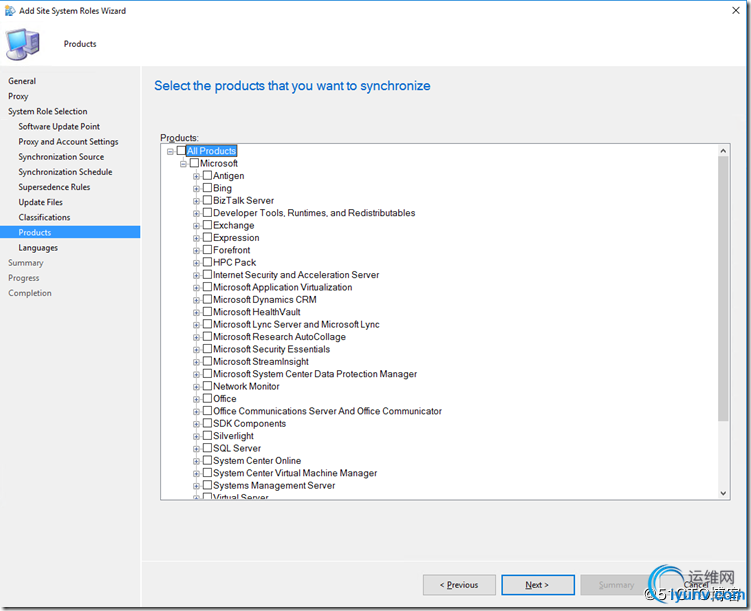Click the products list scroll down arrow
Screen dimensions: 751x611
tap(723, 493)
